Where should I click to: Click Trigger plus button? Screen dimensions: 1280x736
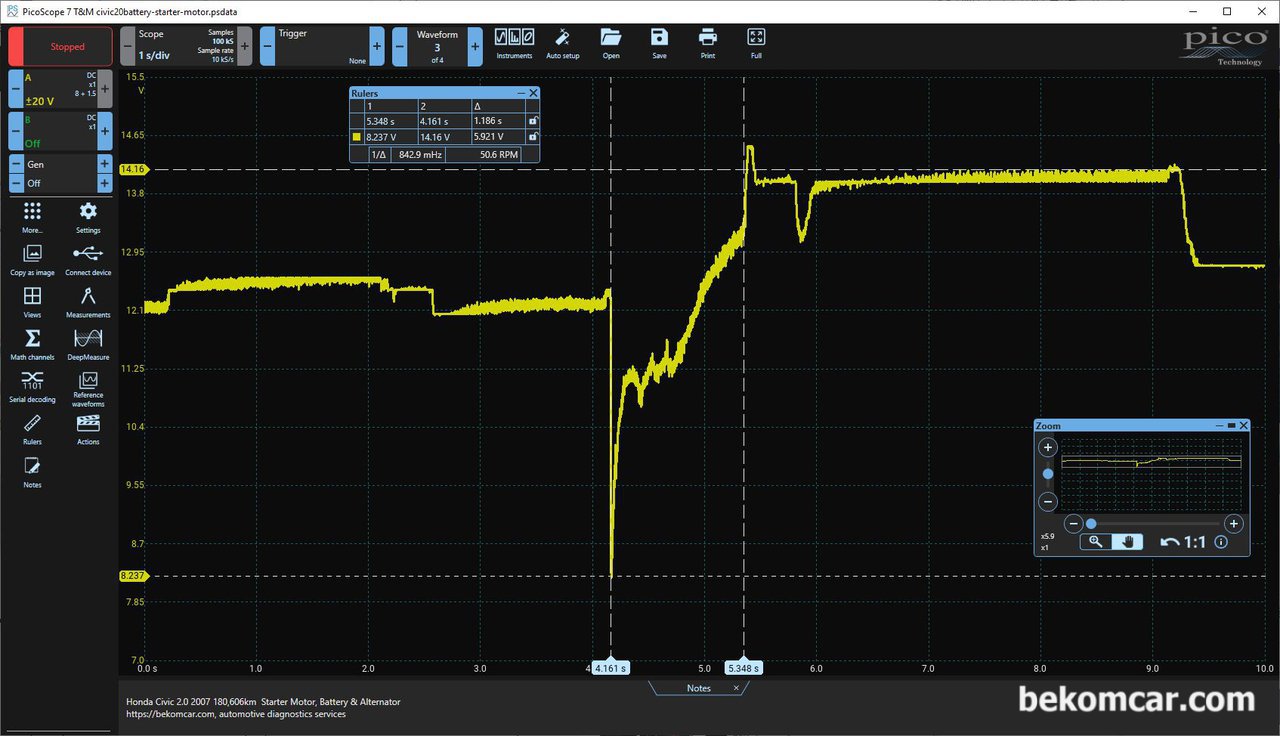(x=377, y=46)
